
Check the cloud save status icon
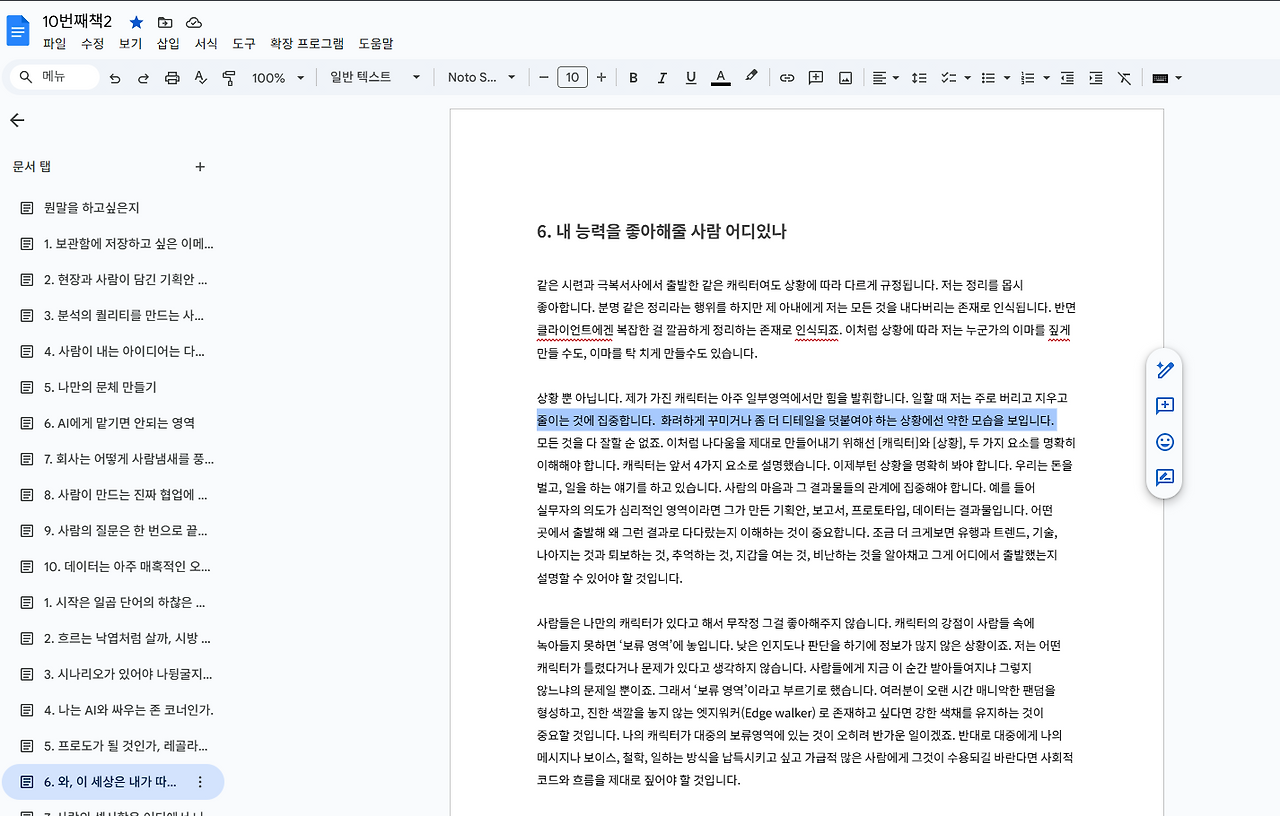pos(194,22)
